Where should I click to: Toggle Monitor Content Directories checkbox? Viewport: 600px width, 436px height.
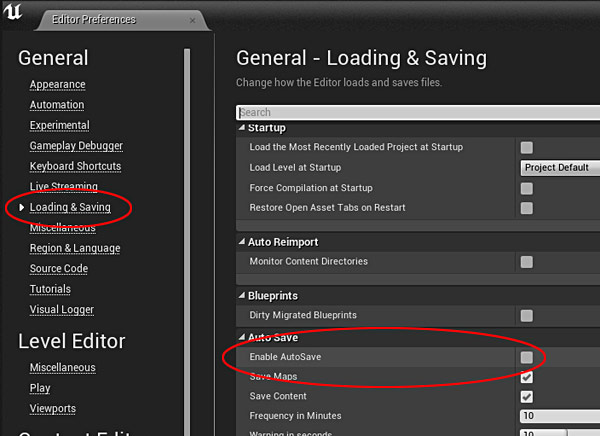click(x=527, y=262)
